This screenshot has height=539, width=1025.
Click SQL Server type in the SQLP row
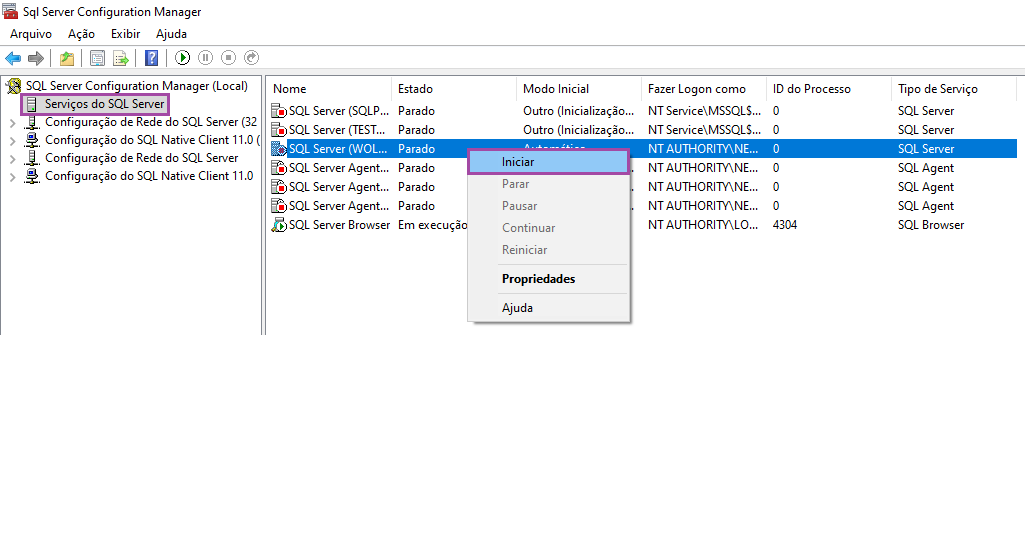pyautogui.click(x=926, y=111)
